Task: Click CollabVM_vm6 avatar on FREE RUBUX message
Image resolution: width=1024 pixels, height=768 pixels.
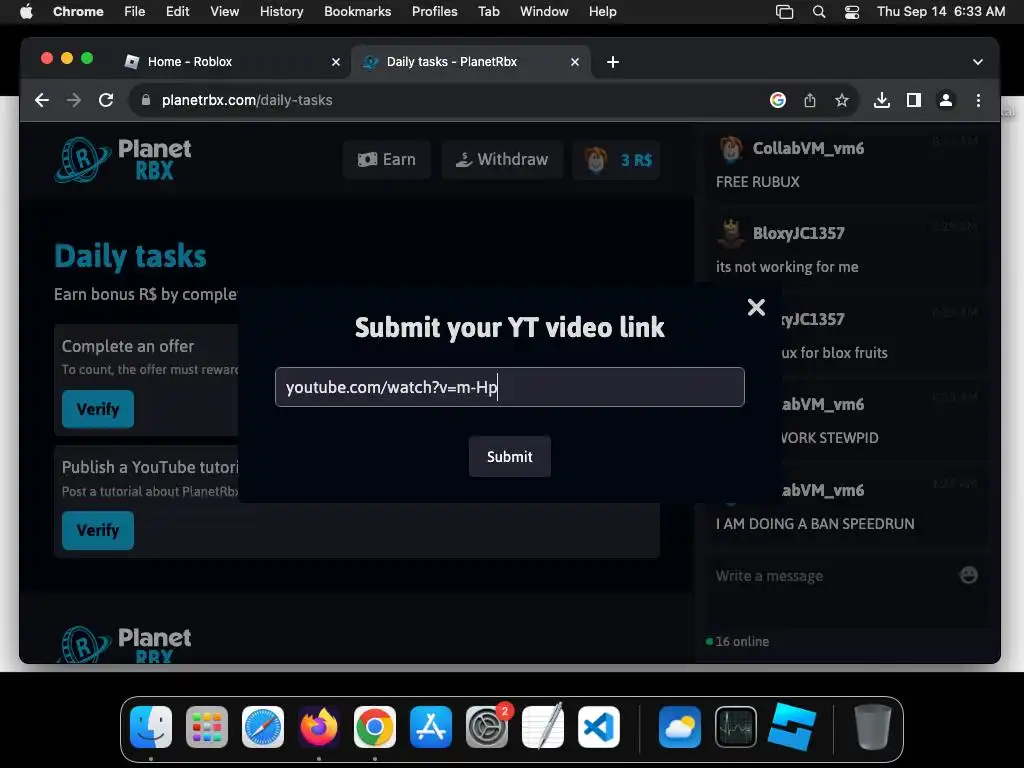Action: (x=731, y=149)
